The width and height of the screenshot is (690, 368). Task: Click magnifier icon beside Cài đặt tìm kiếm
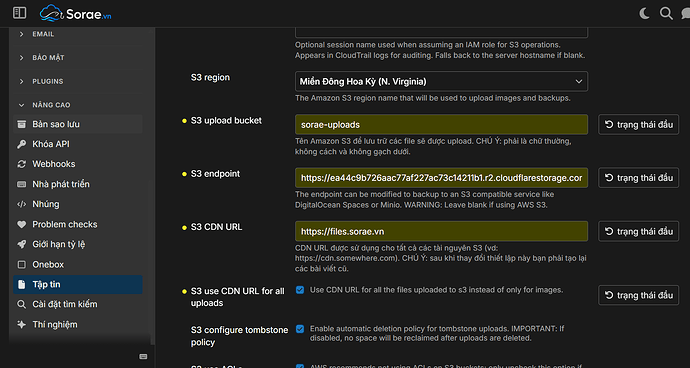[x=21, y=305]
